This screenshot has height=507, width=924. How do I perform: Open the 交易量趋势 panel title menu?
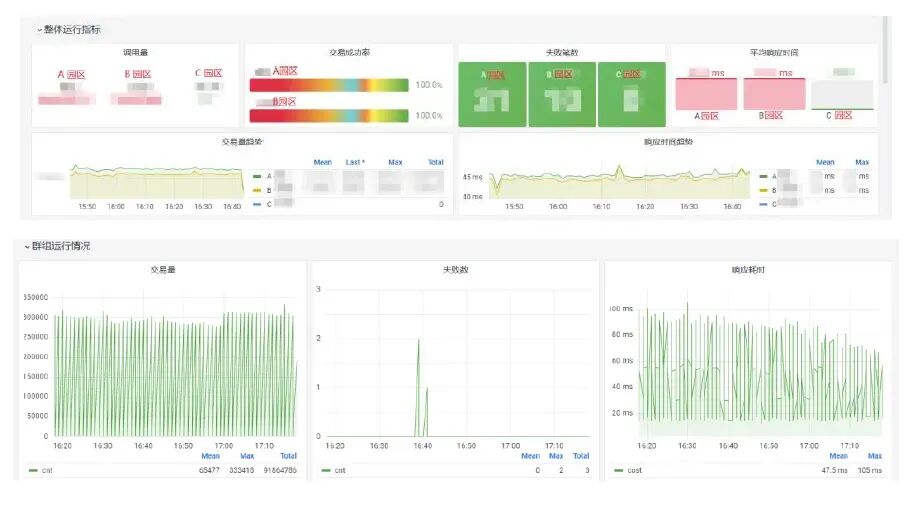tap(242, 141)
